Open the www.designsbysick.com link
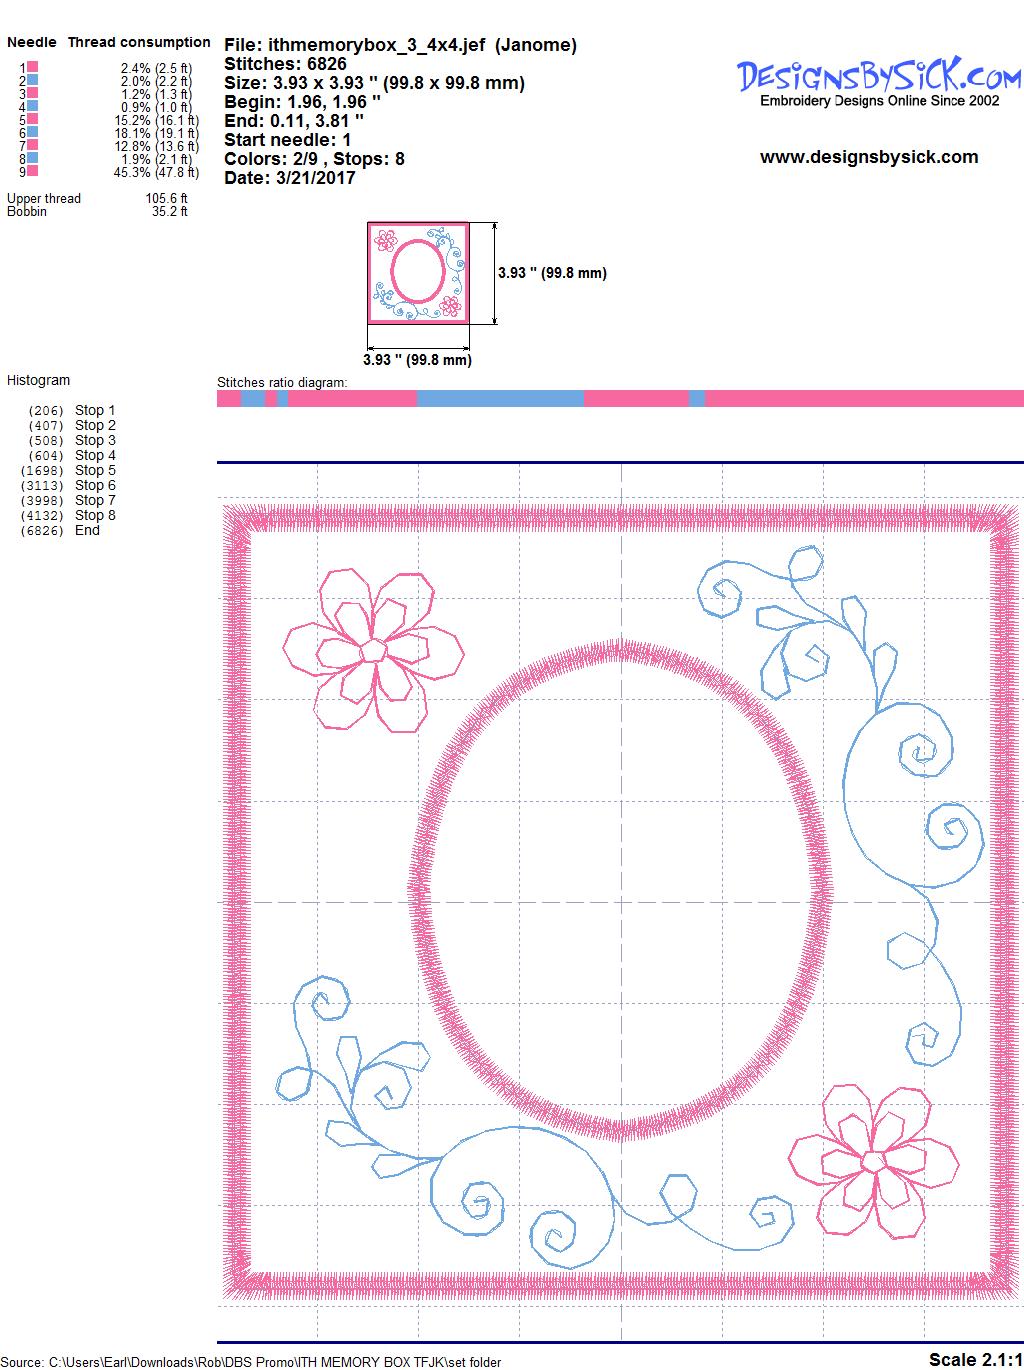 [x=868, y=157]
